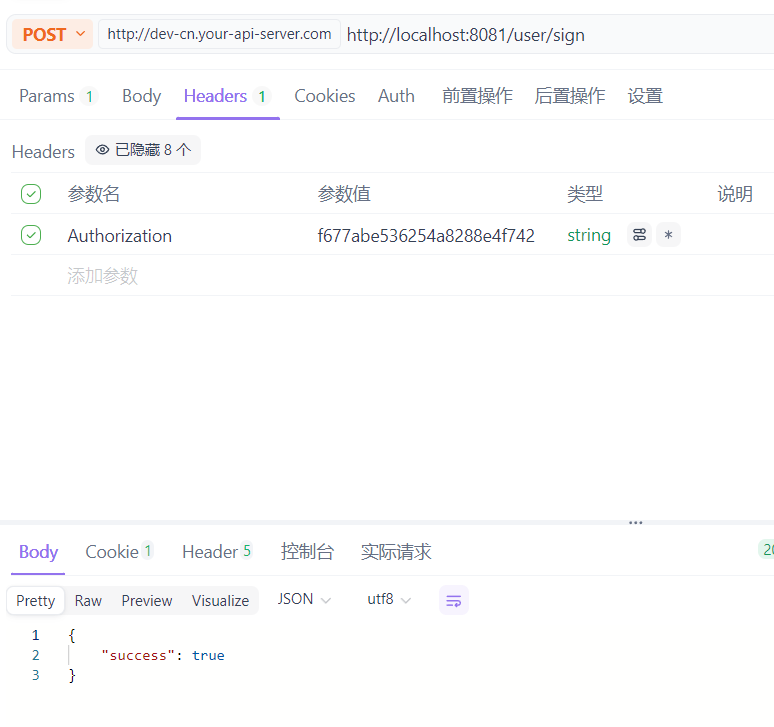Open the JSON format dropdown

pos(303,599)
